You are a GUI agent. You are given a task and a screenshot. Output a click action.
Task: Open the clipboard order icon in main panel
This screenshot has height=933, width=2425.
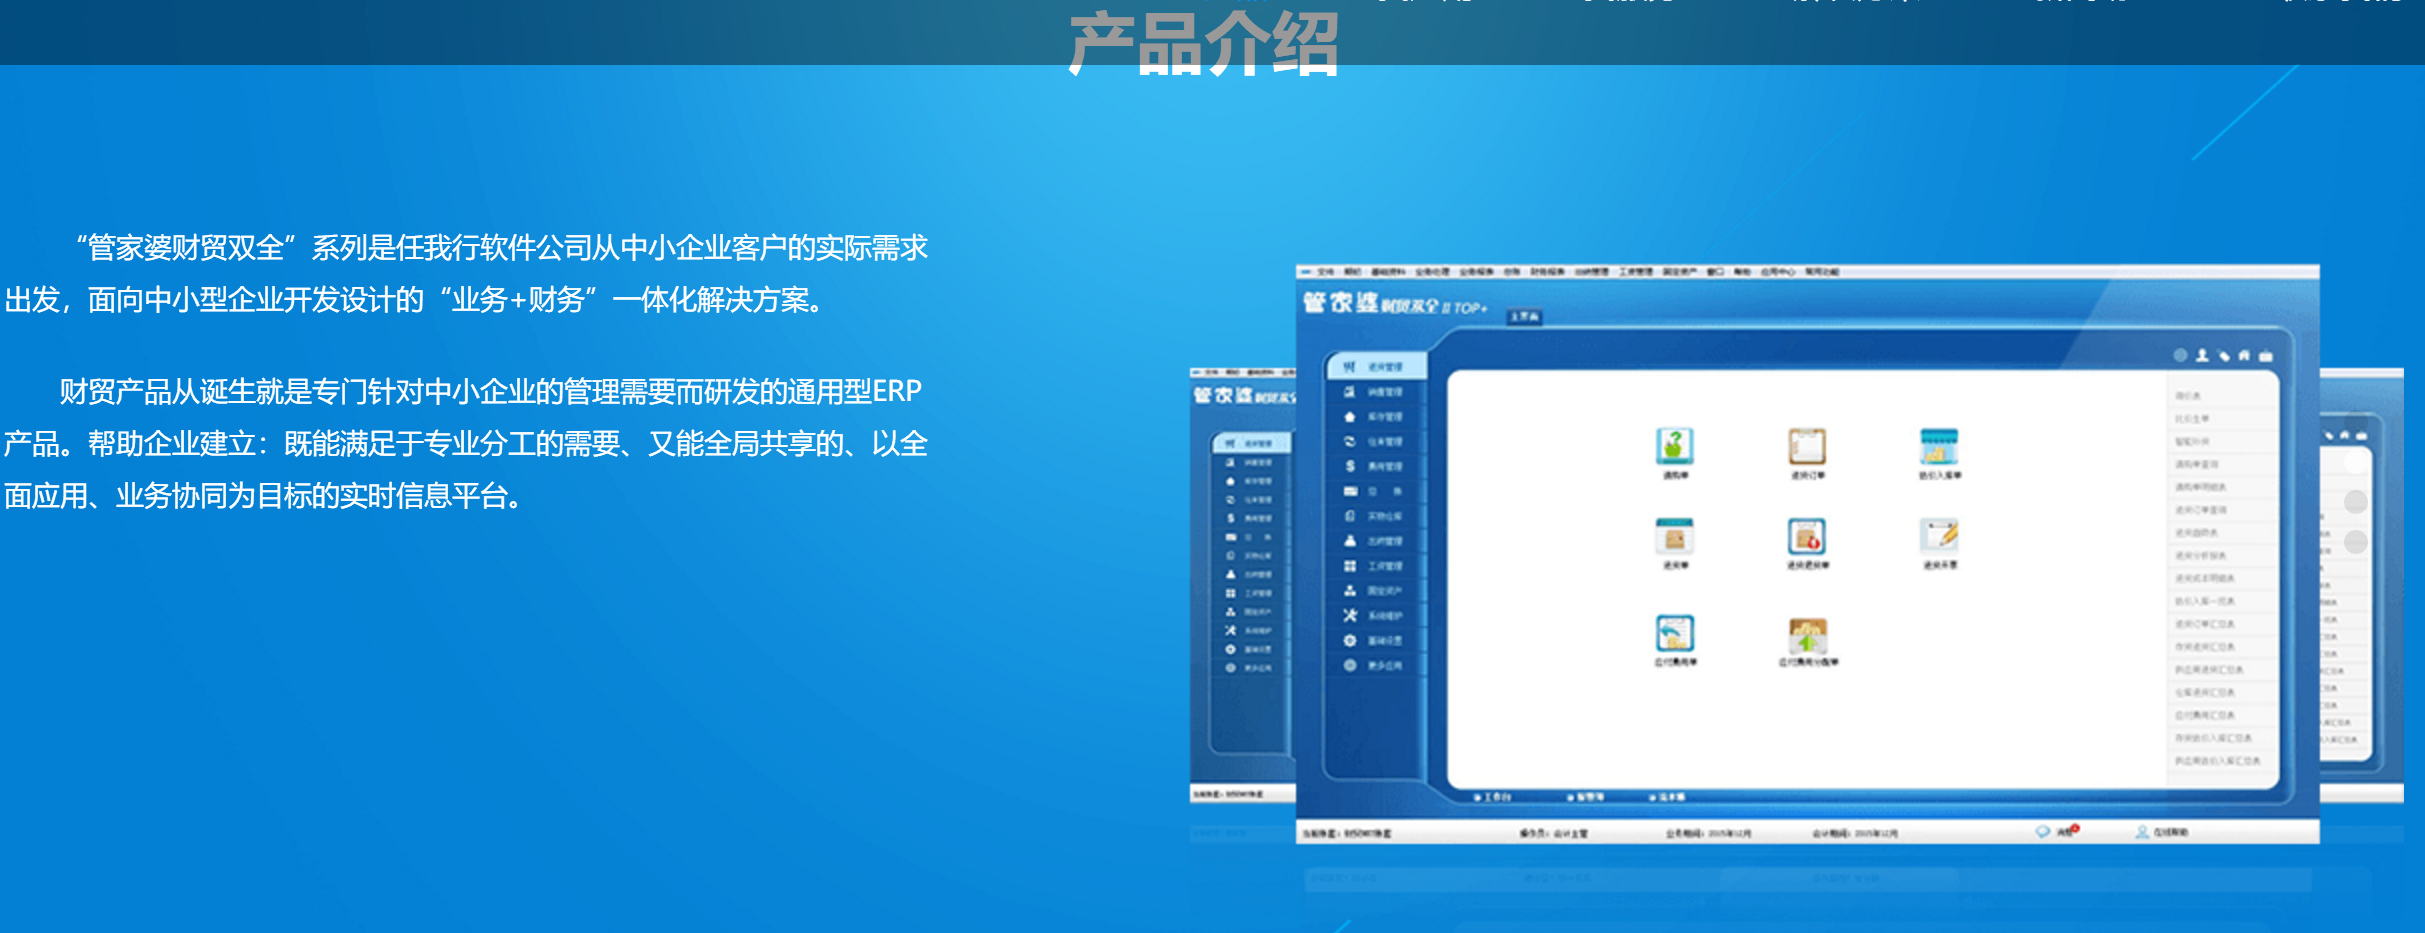click(x=1806, y=446)
